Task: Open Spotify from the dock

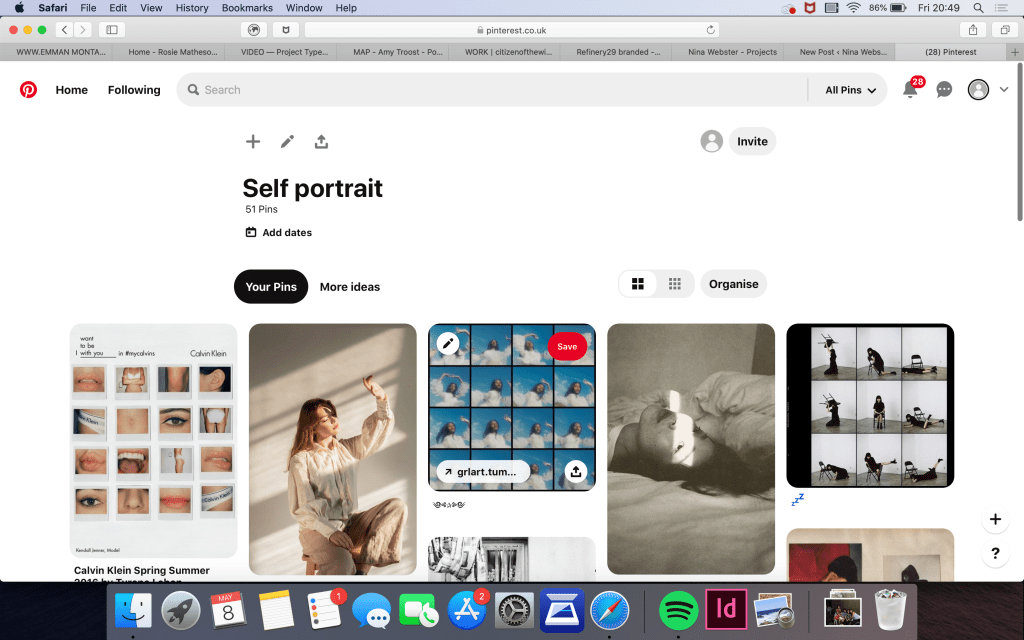Action: pos(679,608)
